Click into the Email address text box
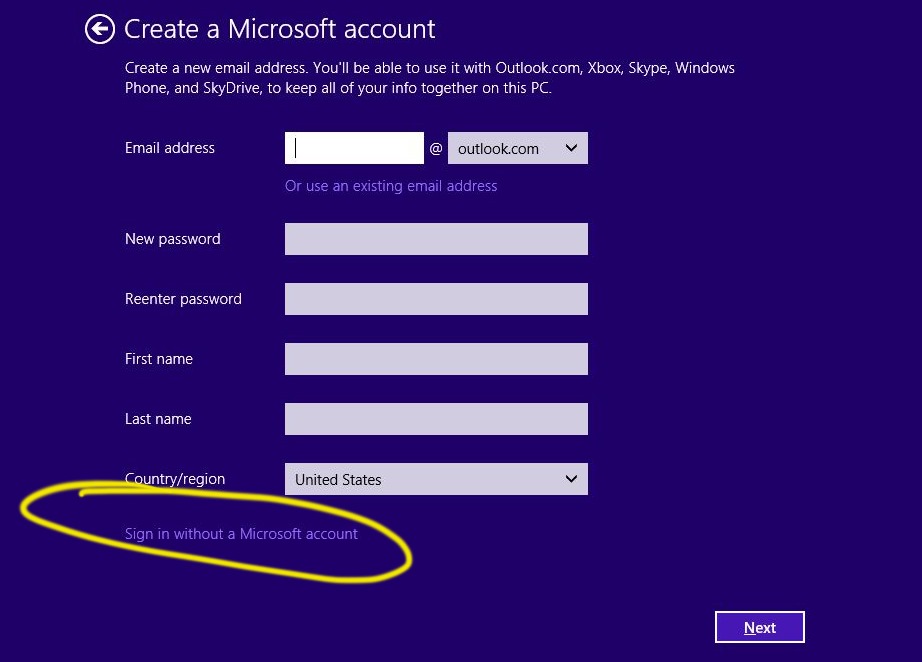The height and width of the screenshot is (662, 922). click(x=354, y=148)
